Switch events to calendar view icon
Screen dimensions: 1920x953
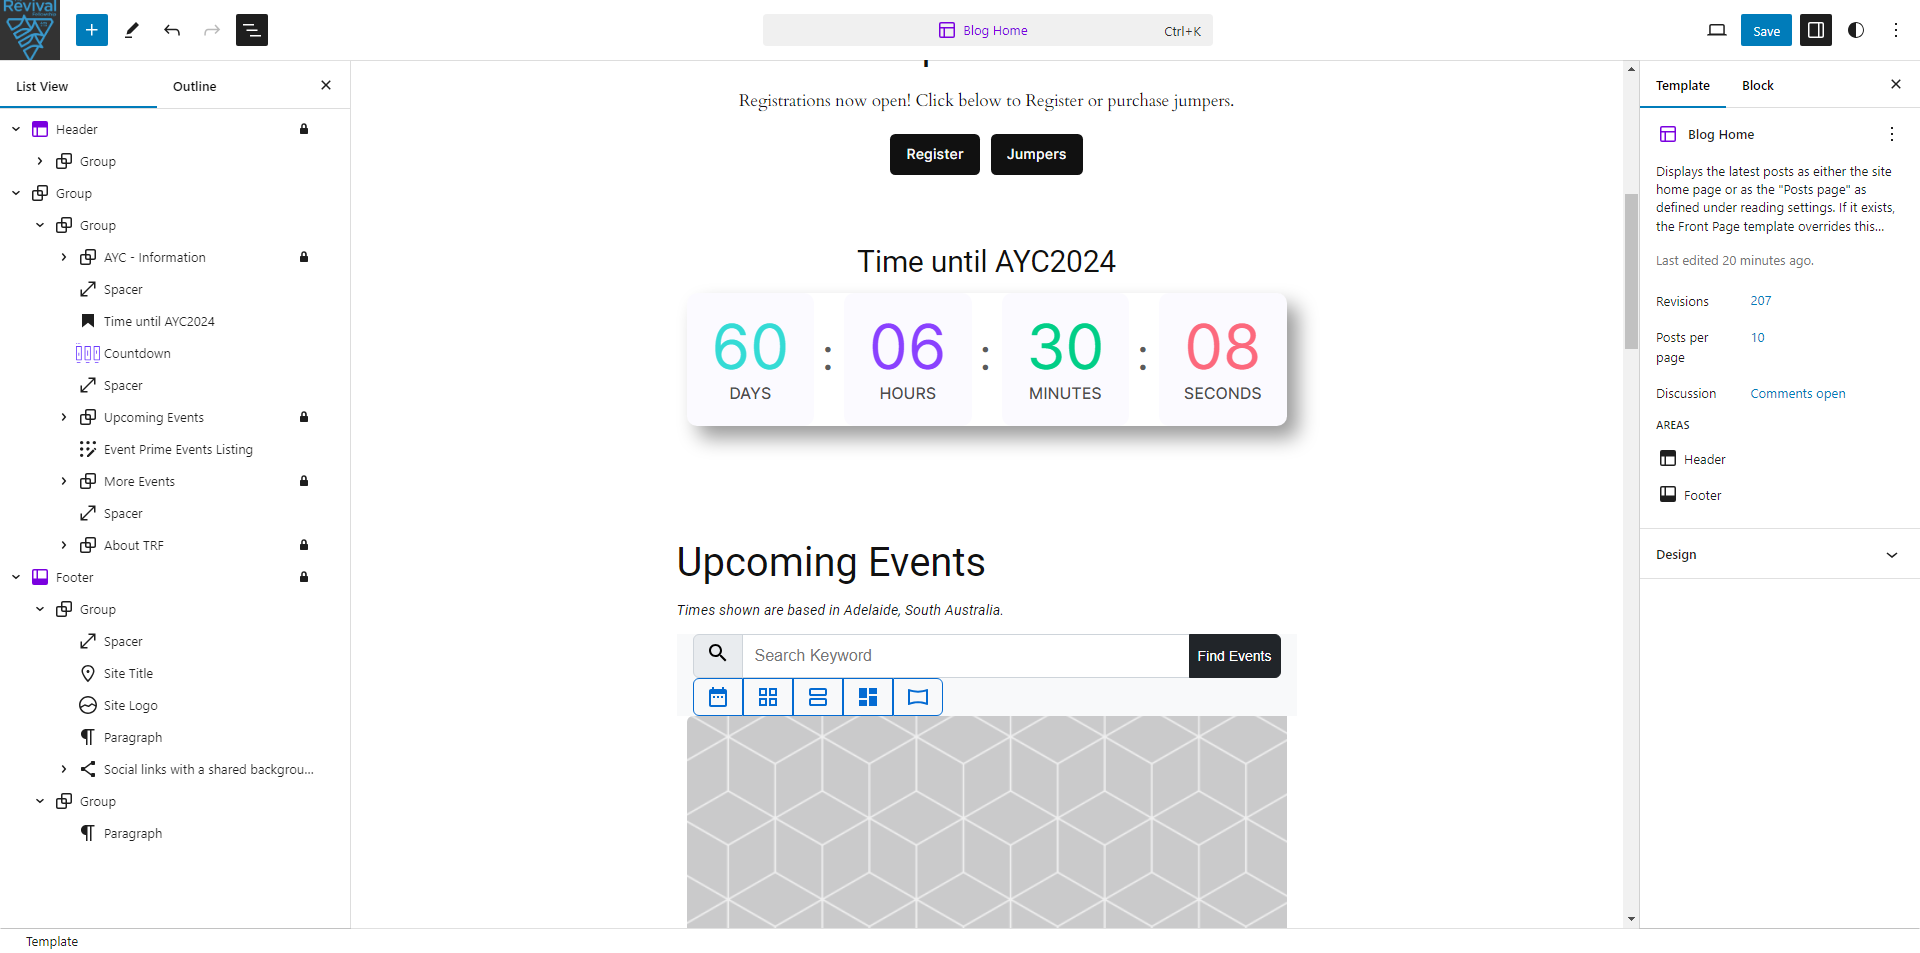click(x=718, y=697)
